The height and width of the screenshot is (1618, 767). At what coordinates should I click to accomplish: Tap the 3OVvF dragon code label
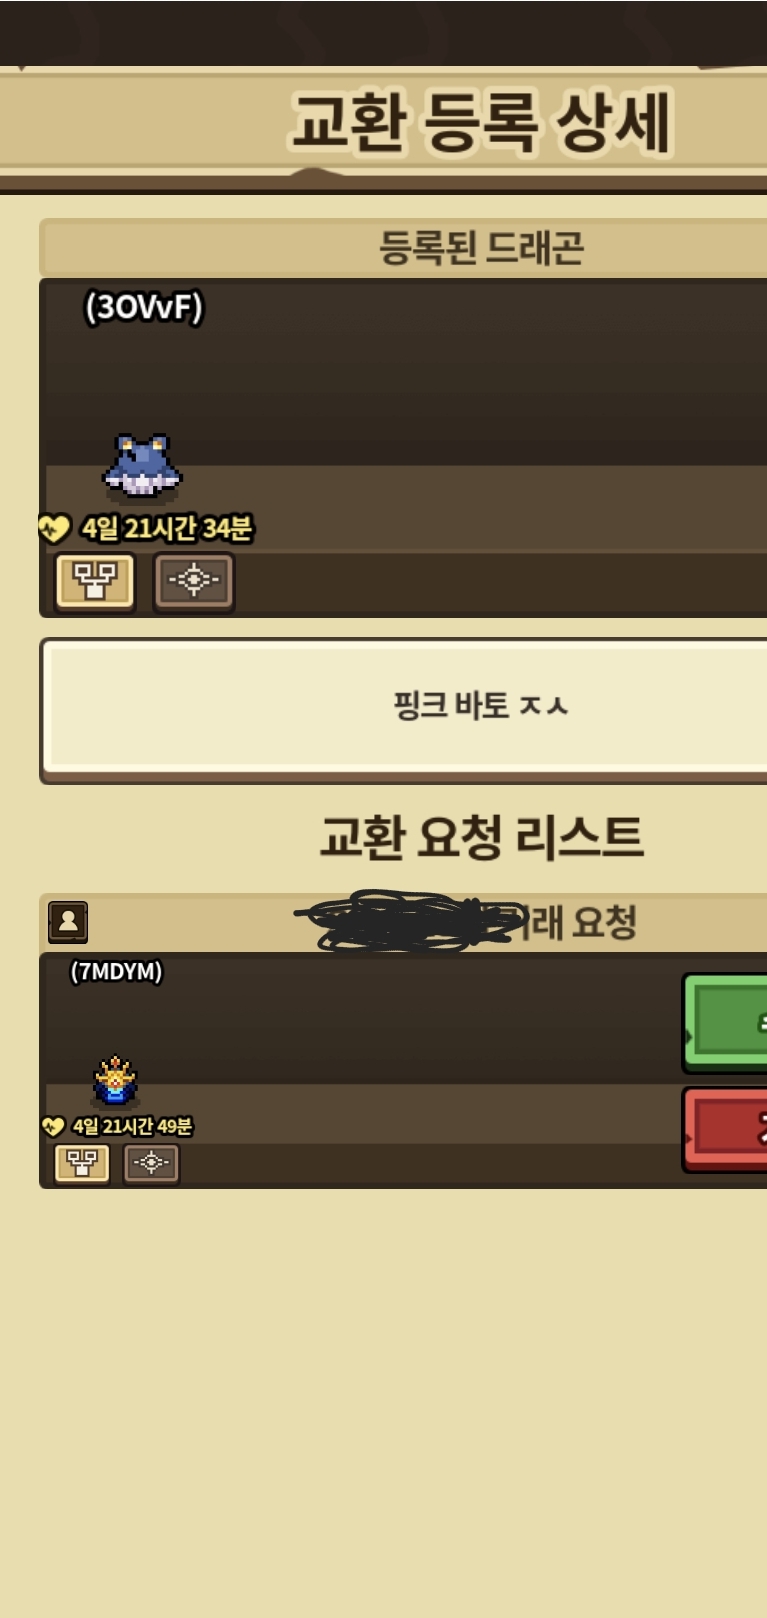click(144, 307)
